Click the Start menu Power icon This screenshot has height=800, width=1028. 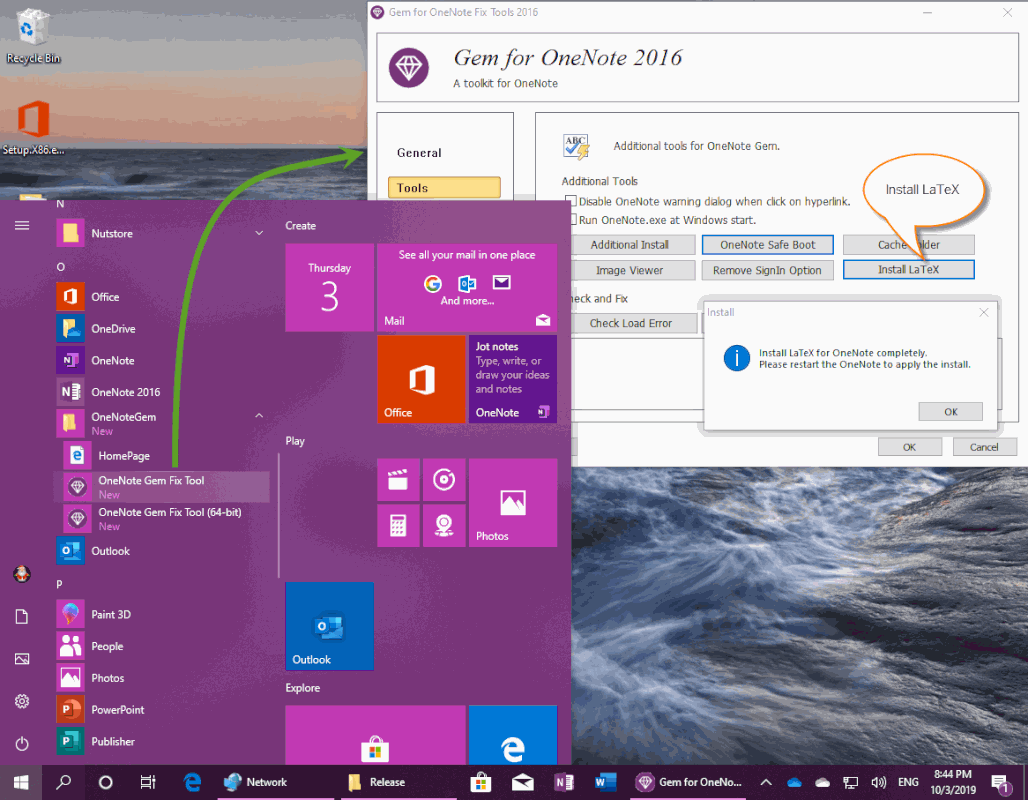coord(22,744)
